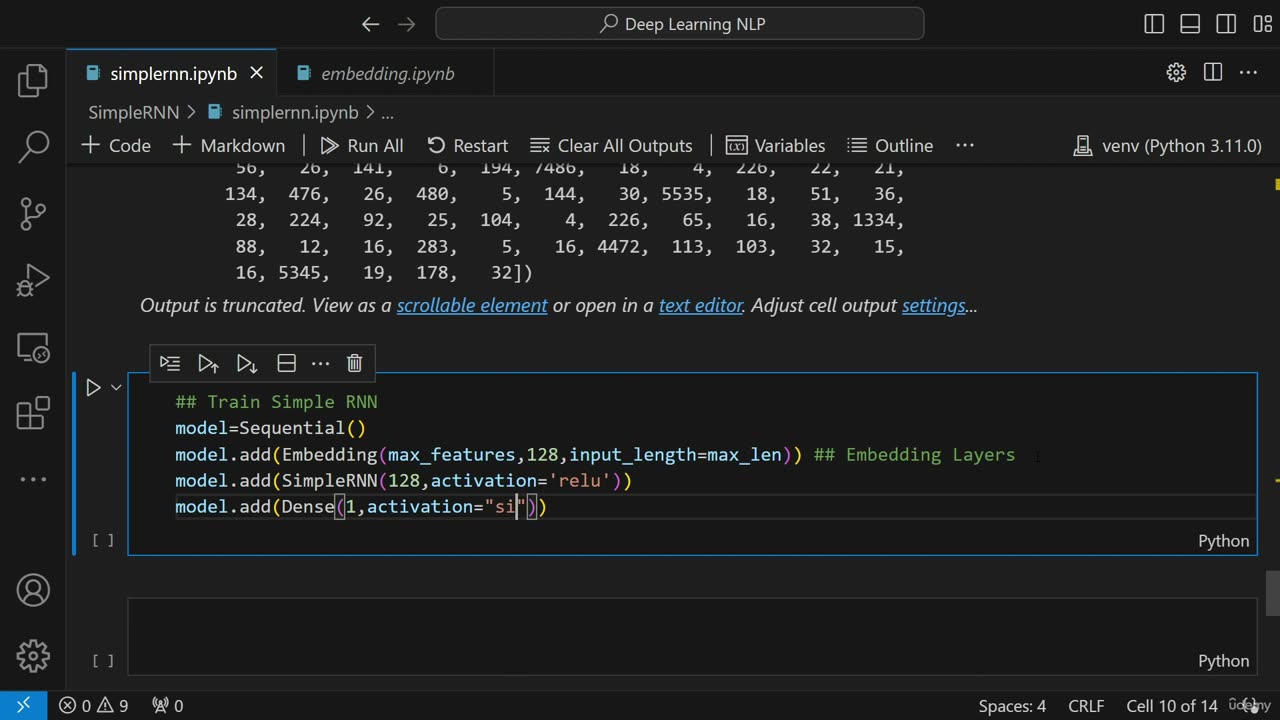Add a new Code cell
The width and height of the screenshot is (1280, 720).
coord(116,145)
